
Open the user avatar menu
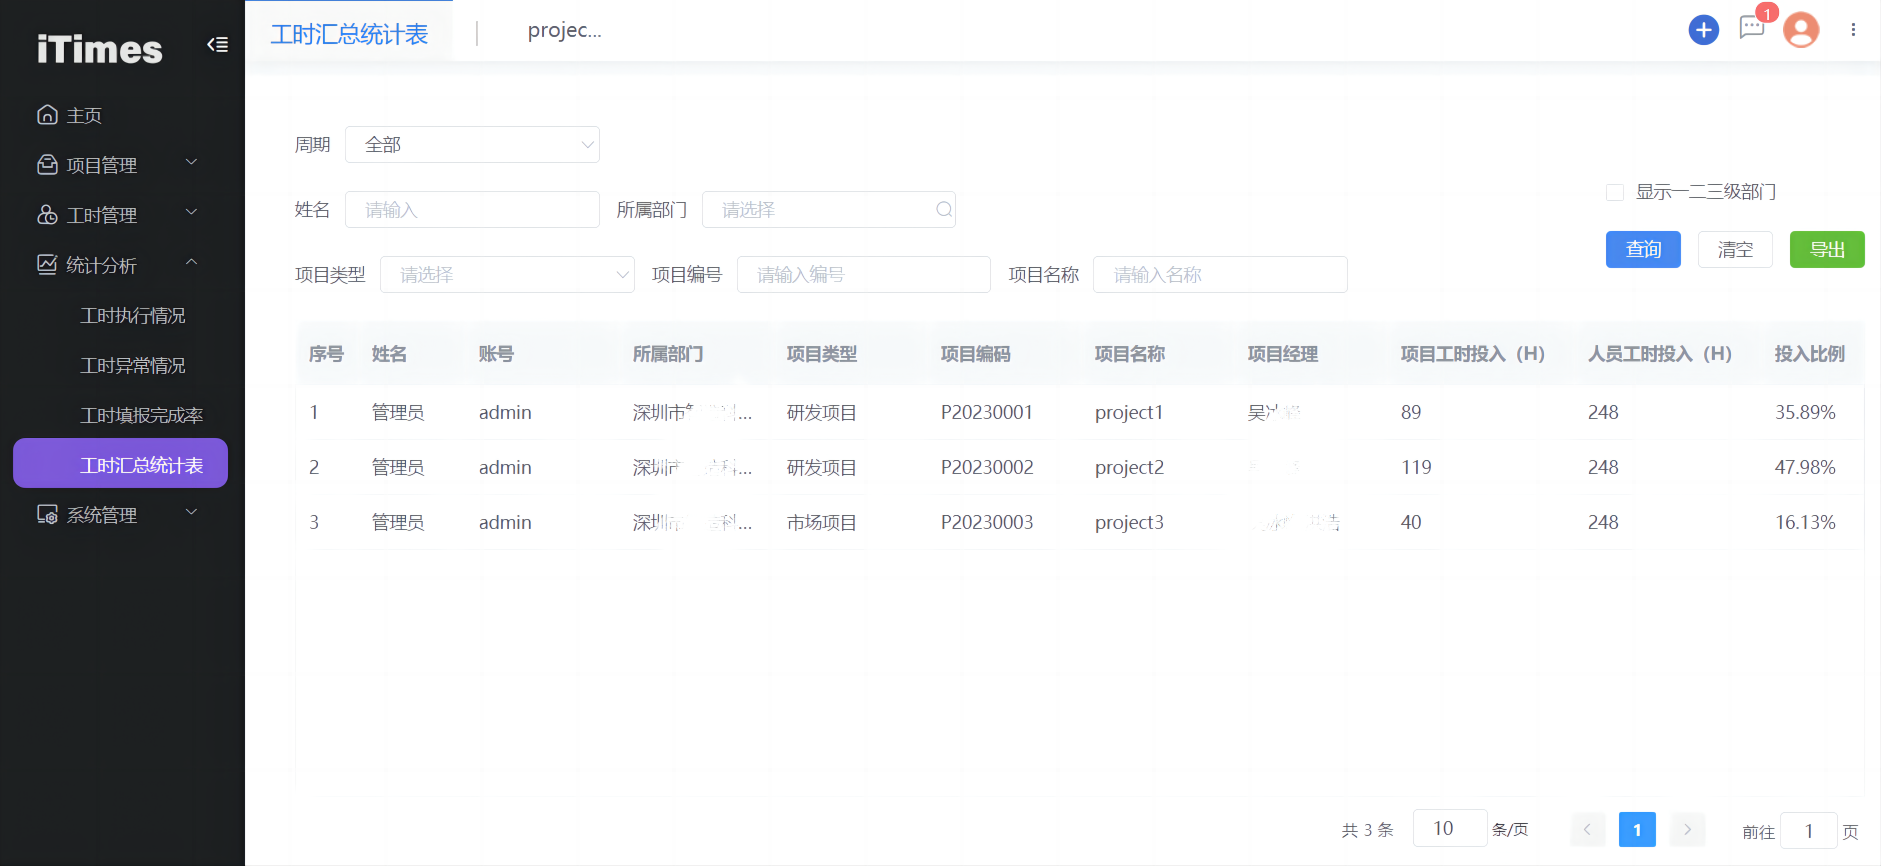(1801, 30)
